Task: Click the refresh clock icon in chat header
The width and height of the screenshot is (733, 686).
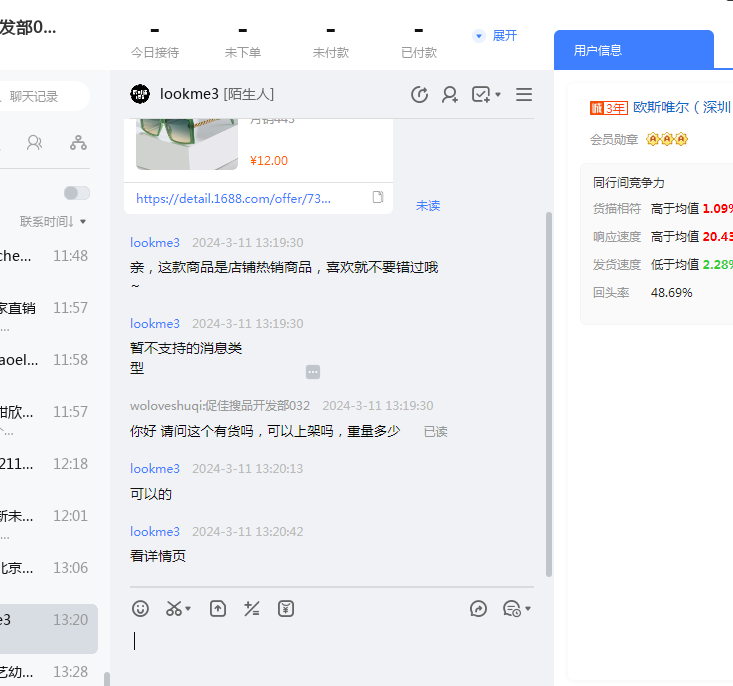Action: [420, 95]
